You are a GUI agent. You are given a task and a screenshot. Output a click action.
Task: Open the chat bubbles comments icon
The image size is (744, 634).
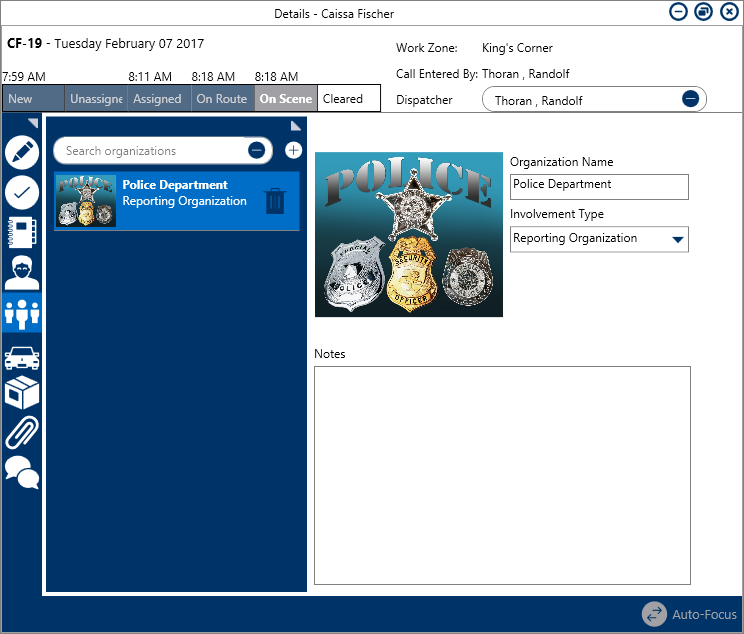click(21, 471)
